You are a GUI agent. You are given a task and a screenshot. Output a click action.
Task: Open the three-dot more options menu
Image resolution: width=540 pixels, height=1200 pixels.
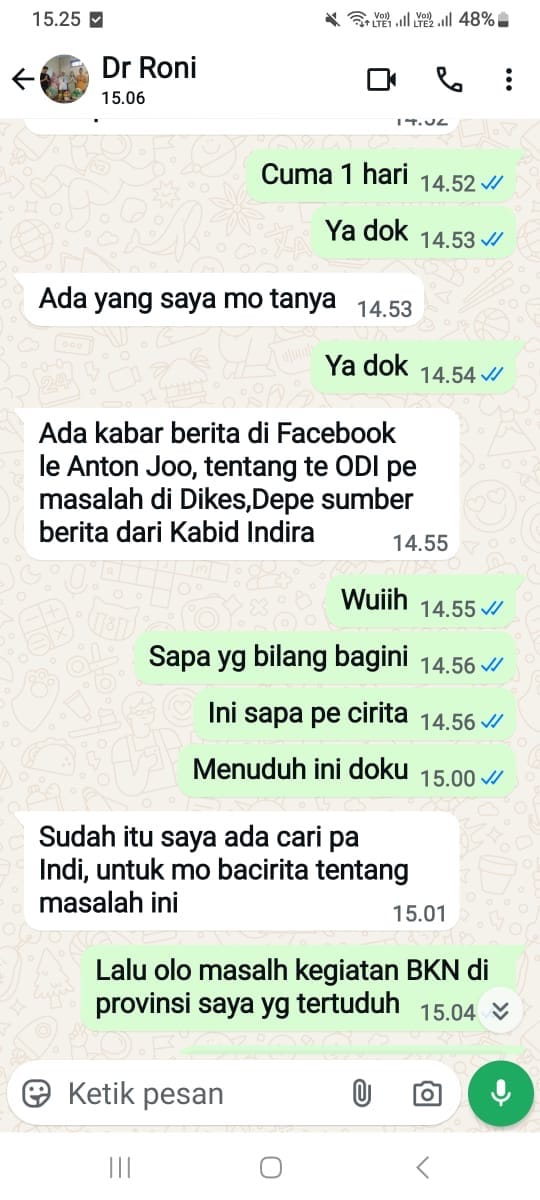509,80
